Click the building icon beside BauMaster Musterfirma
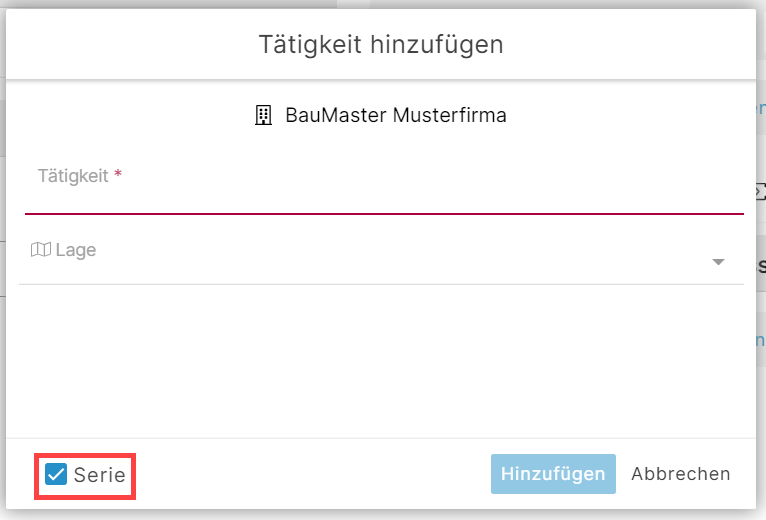The height and width of the screenshot is (520, 766). pos(263,115)
